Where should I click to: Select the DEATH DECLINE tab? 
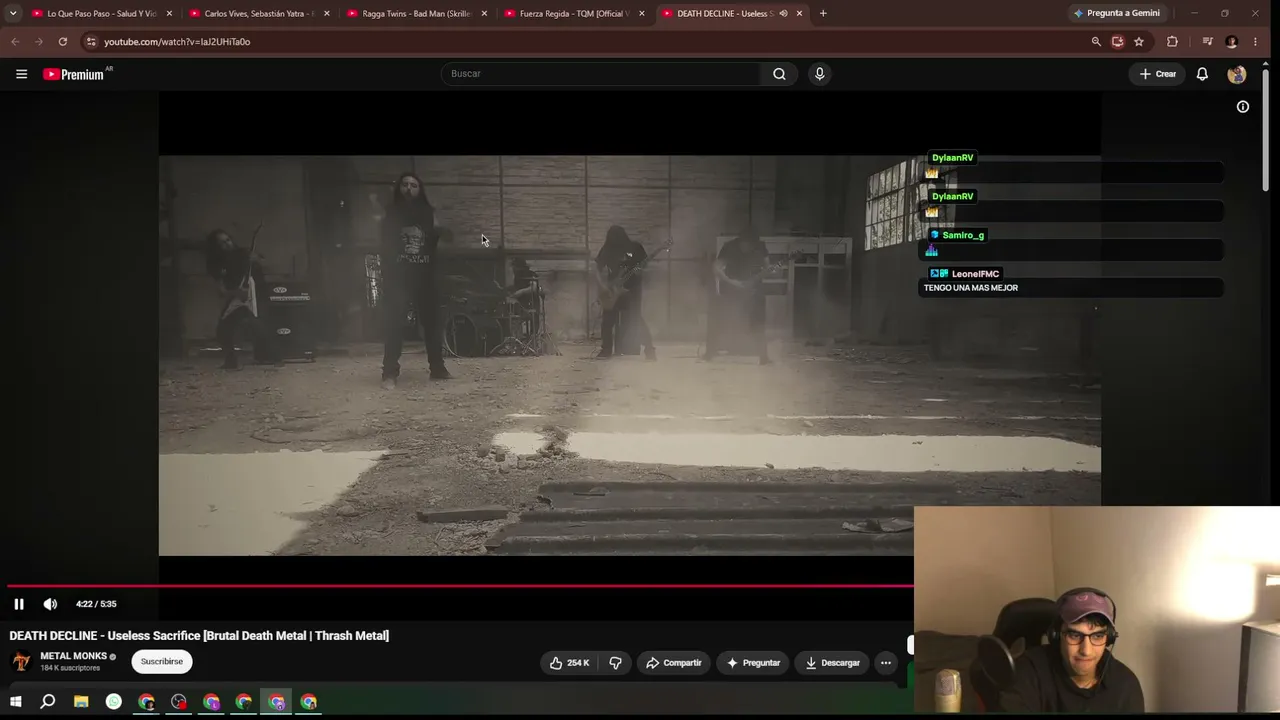click(731, 14)
